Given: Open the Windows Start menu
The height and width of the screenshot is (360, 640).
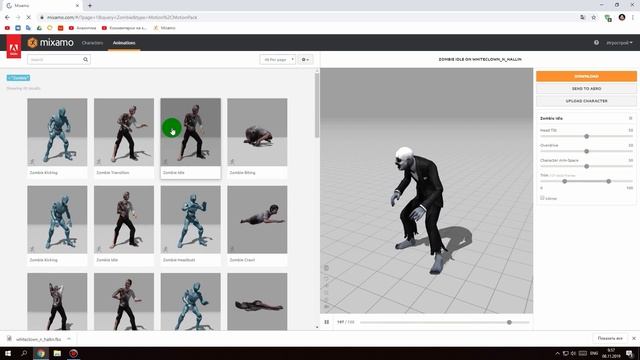Looking at the screenshot, I should (8, 353).
